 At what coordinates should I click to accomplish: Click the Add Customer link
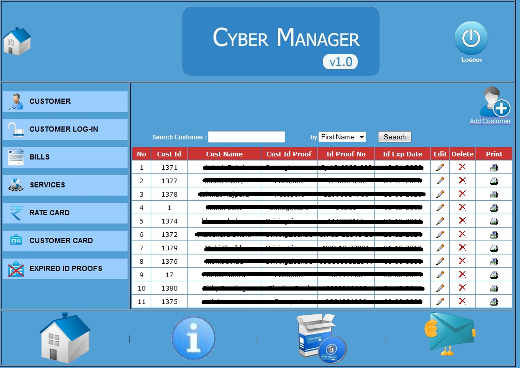(x=490, y=121)
